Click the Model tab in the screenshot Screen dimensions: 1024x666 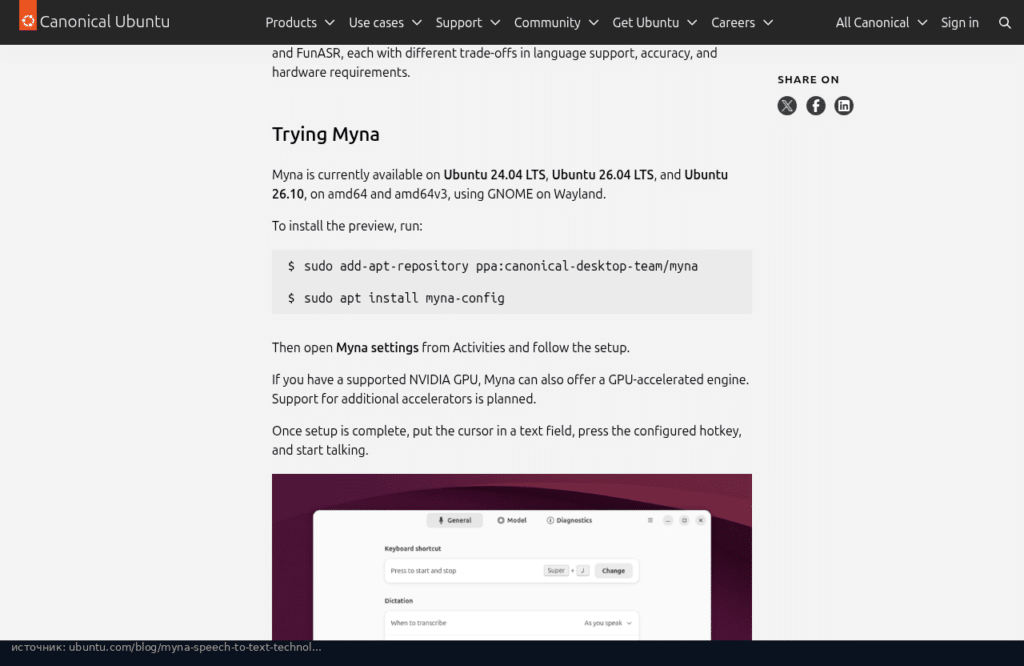point(511,520)
